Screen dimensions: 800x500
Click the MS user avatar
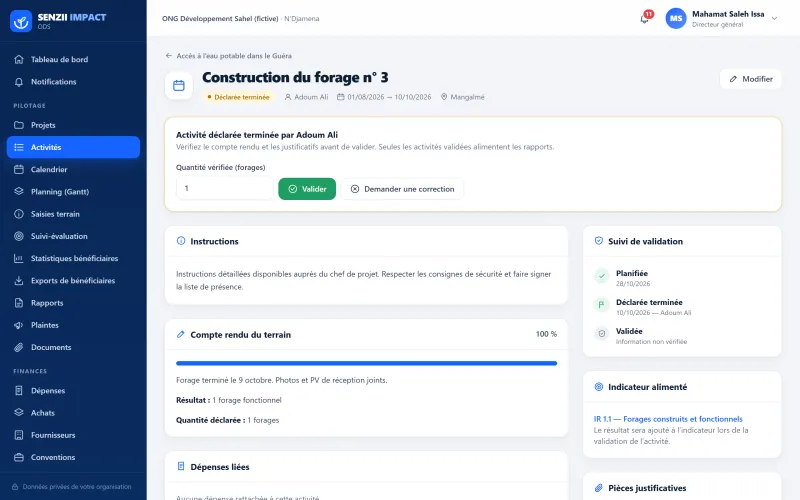(676, 18)
